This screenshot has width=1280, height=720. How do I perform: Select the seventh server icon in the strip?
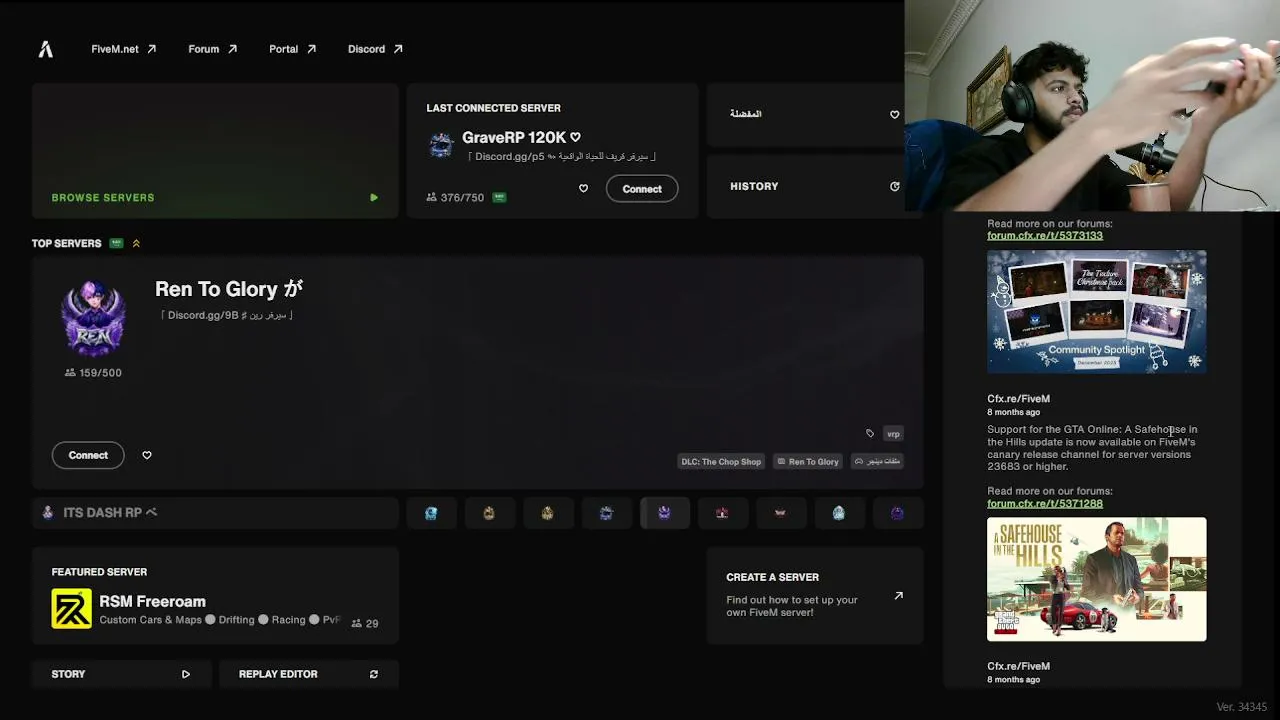coord(780,513)
